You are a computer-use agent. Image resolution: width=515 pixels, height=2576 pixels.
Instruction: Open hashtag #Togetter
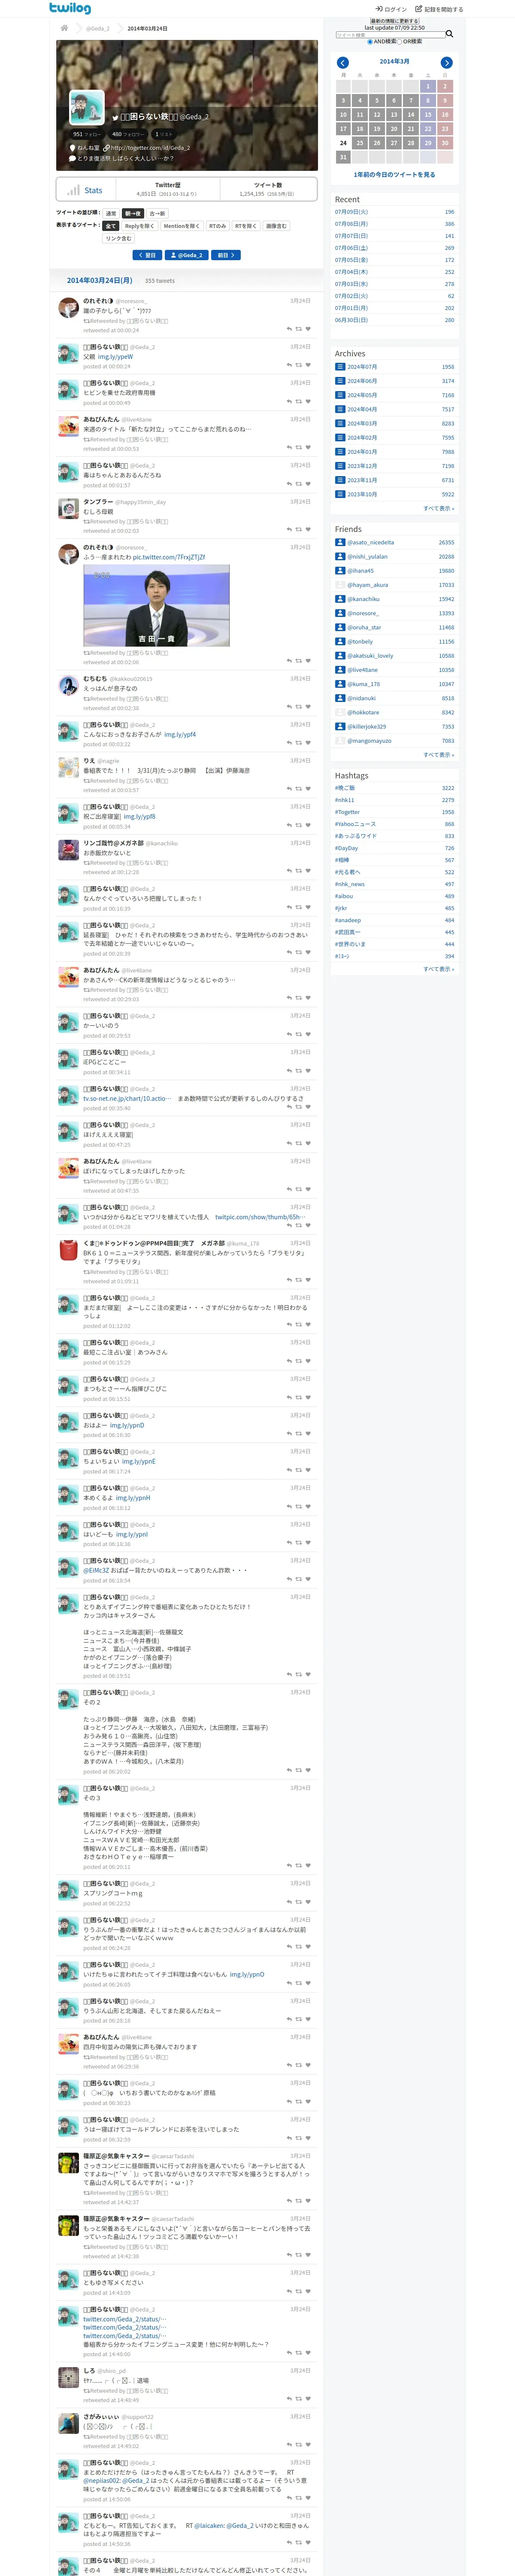(x=347, y=812)
